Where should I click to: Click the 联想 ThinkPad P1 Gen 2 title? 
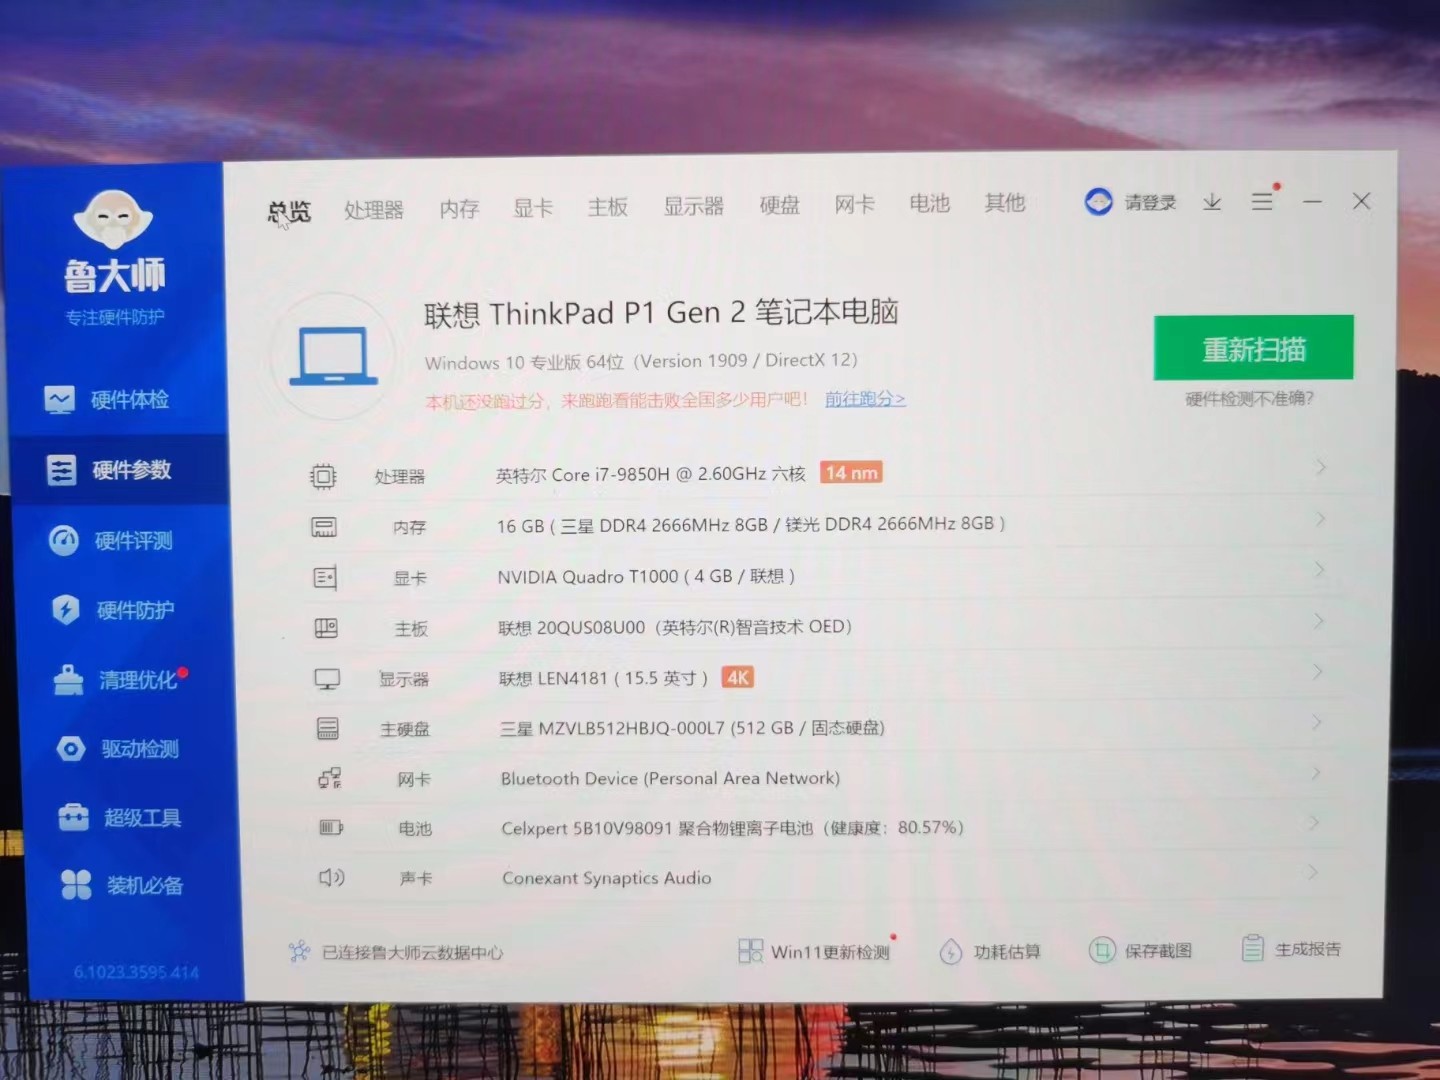[661, 313]
